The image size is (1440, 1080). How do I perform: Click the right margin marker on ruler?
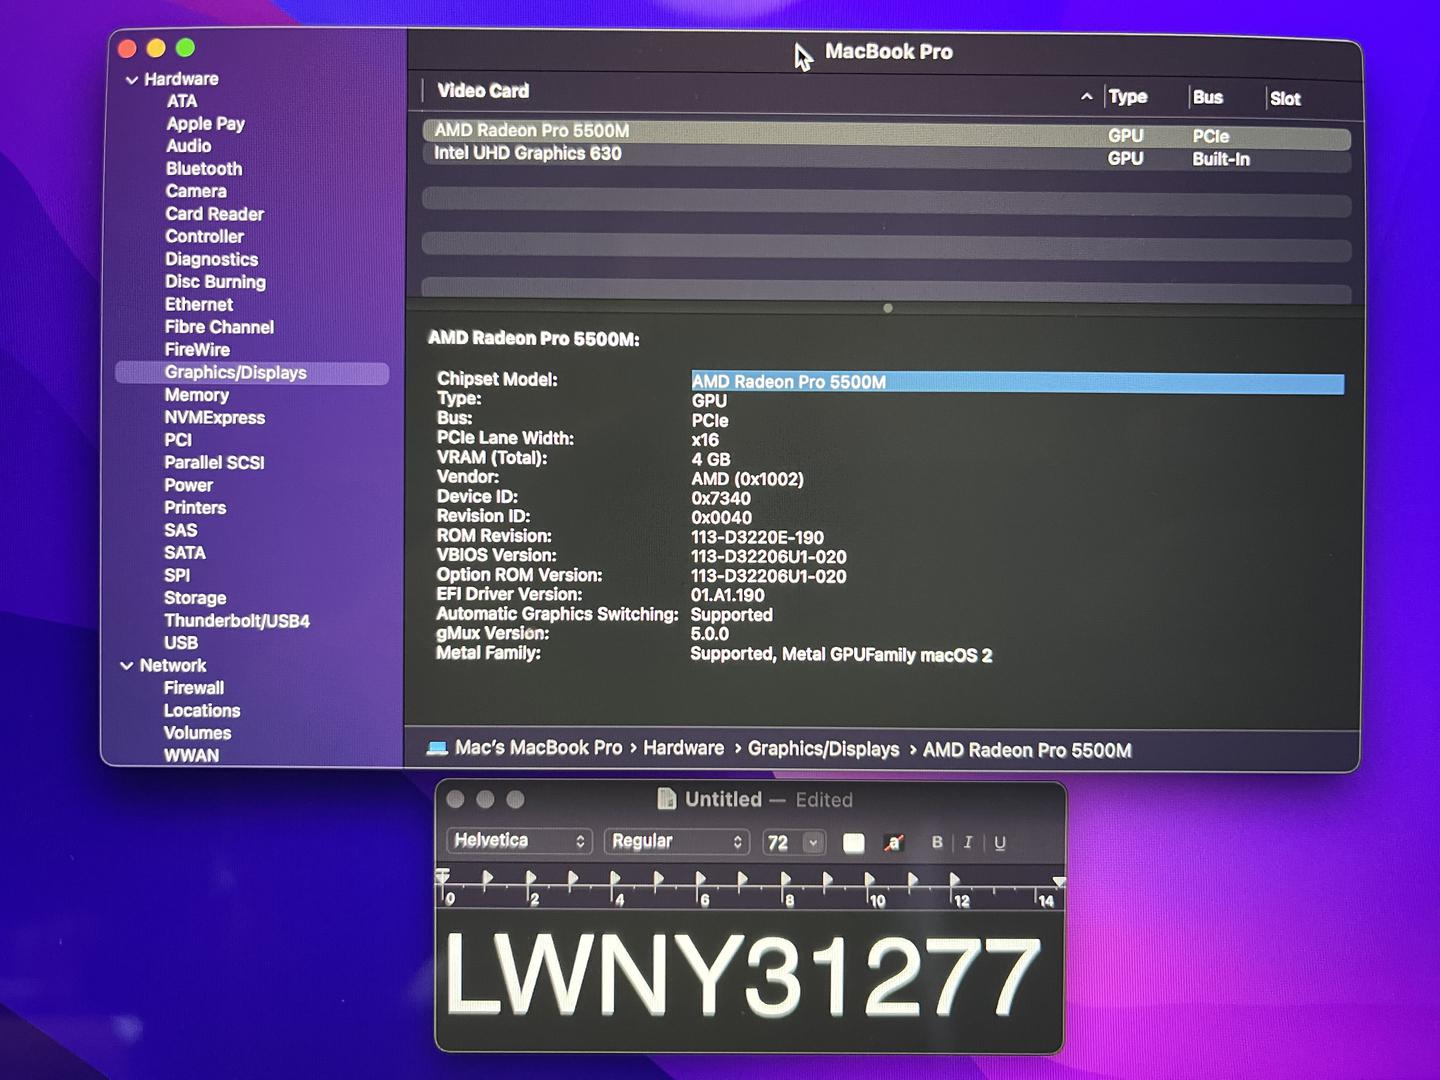click(x=1059, y=882)
